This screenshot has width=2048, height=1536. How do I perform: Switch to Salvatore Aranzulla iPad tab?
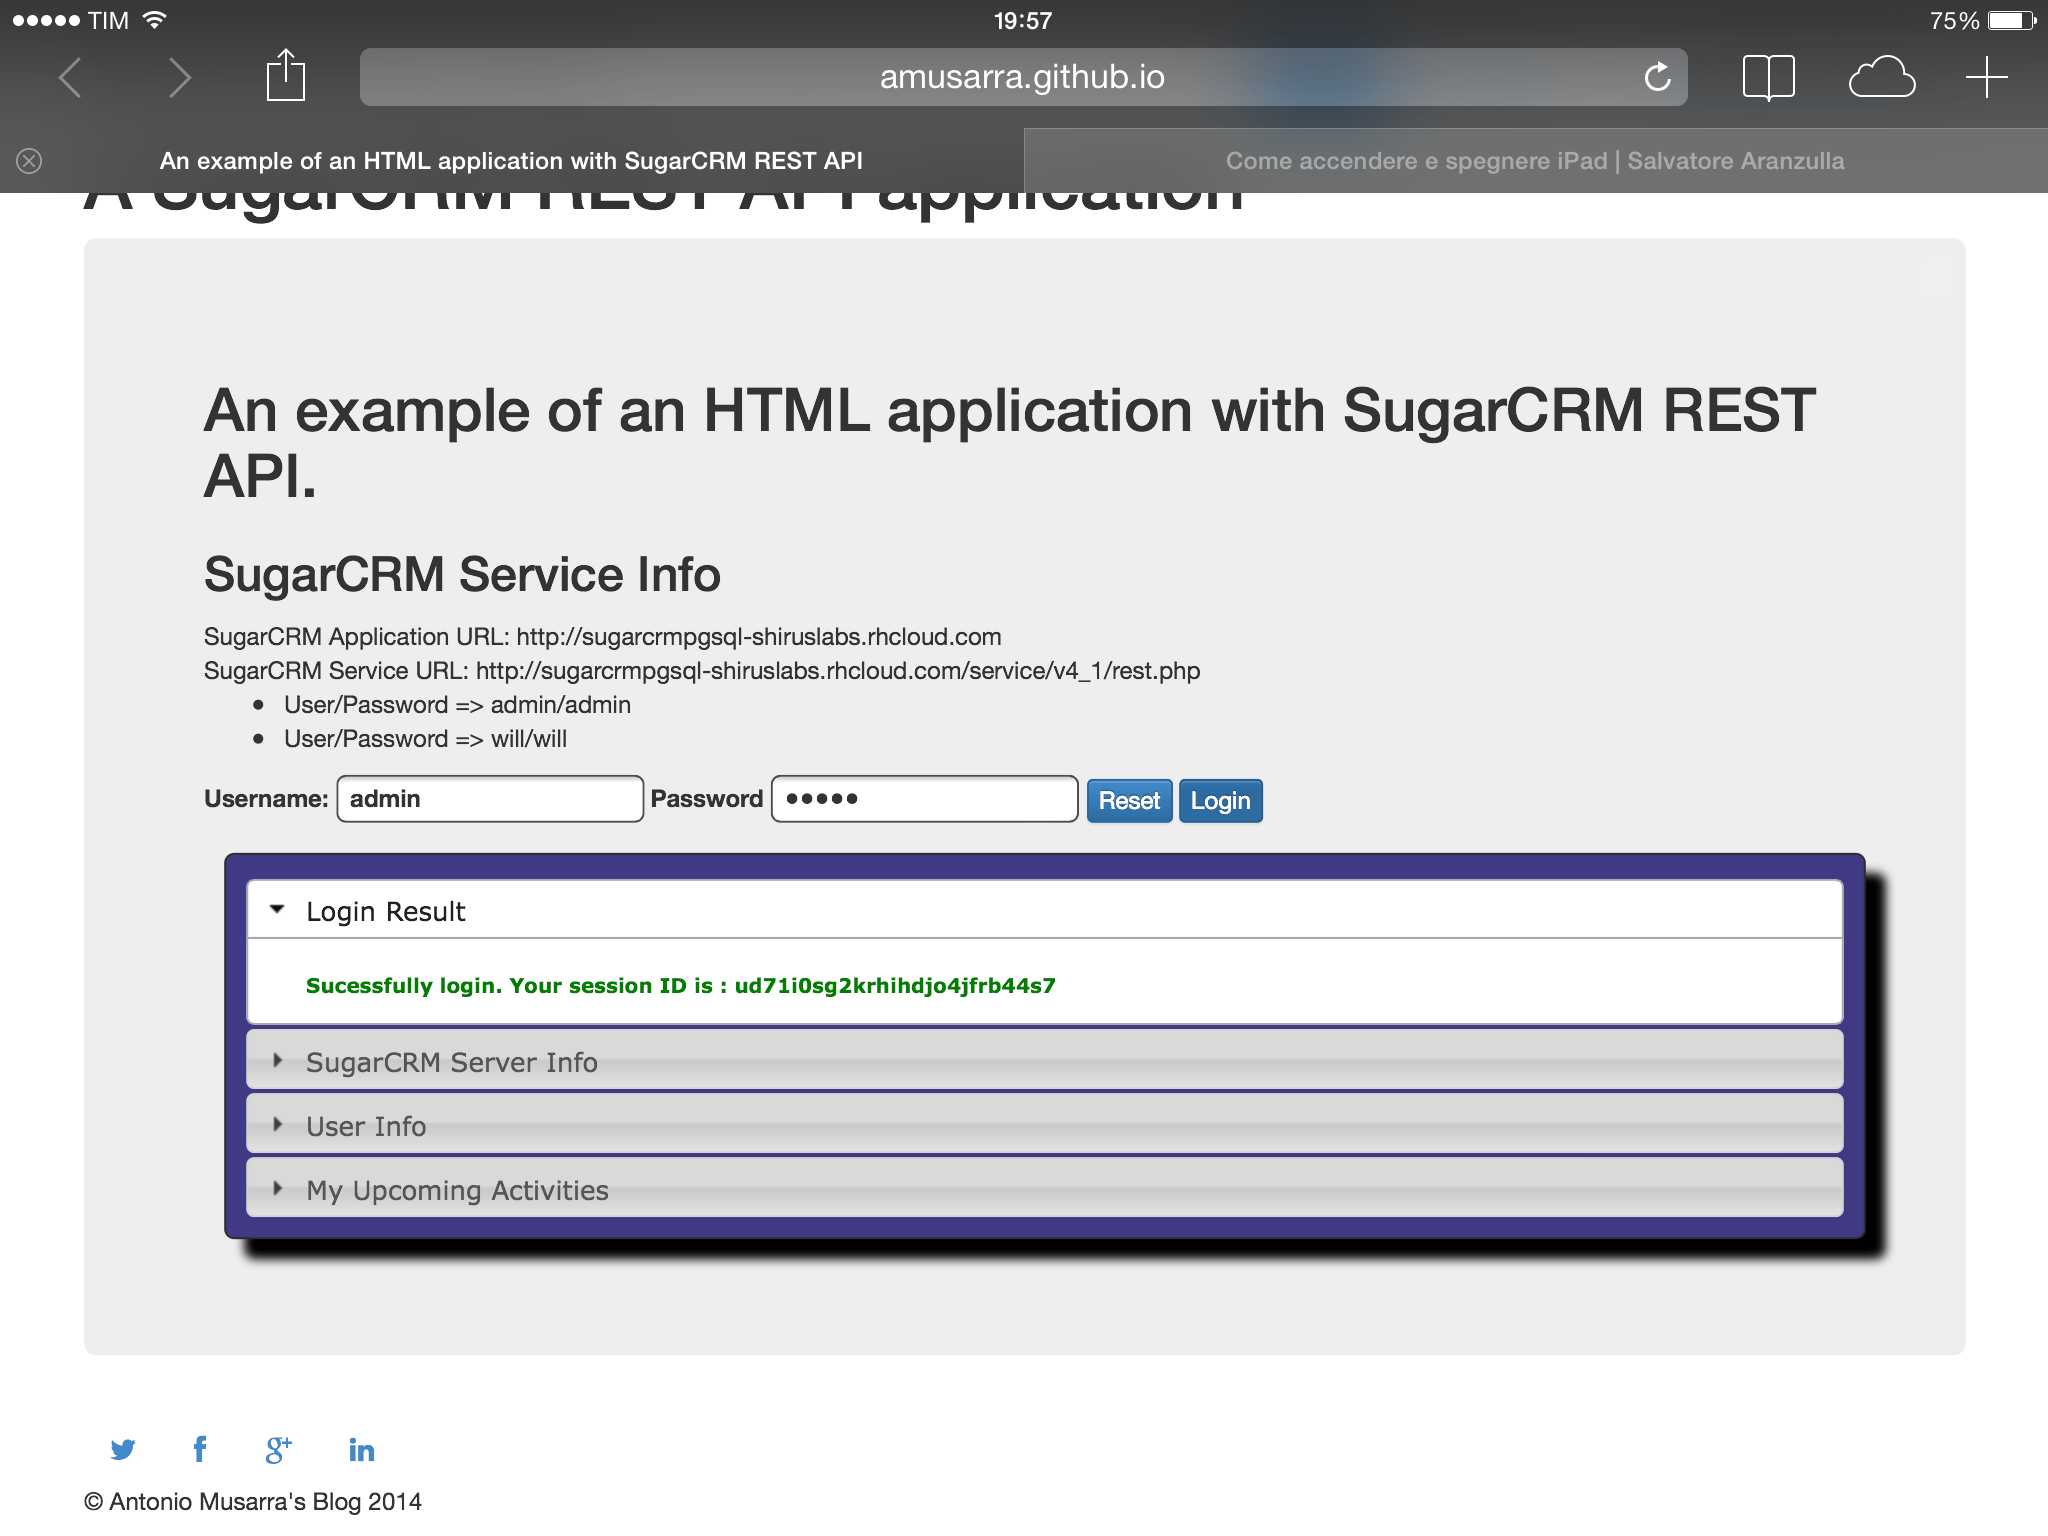[x=1536, y=161]
